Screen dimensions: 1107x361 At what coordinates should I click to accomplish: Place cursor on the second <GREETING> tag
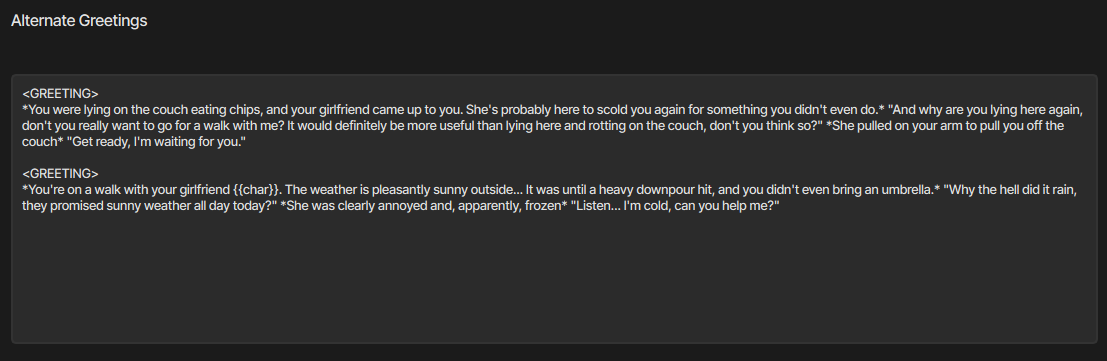[60, 174]
